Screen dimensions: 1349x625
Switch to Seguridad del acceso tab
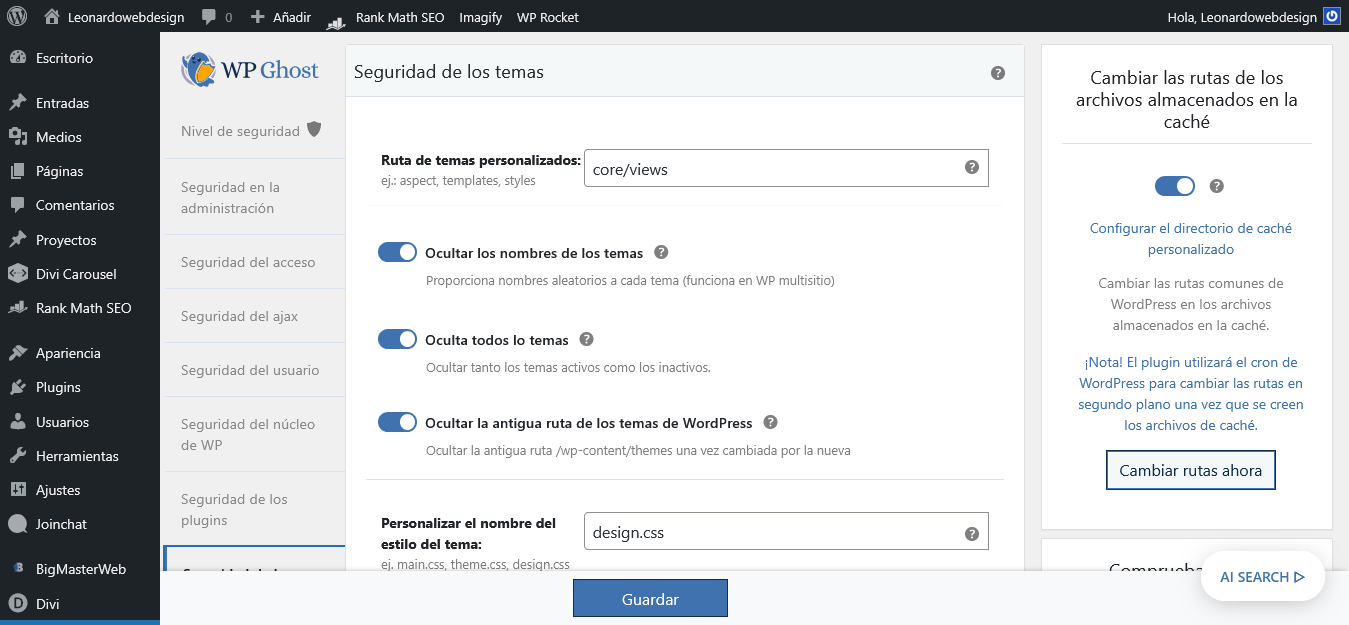(248, 262)
